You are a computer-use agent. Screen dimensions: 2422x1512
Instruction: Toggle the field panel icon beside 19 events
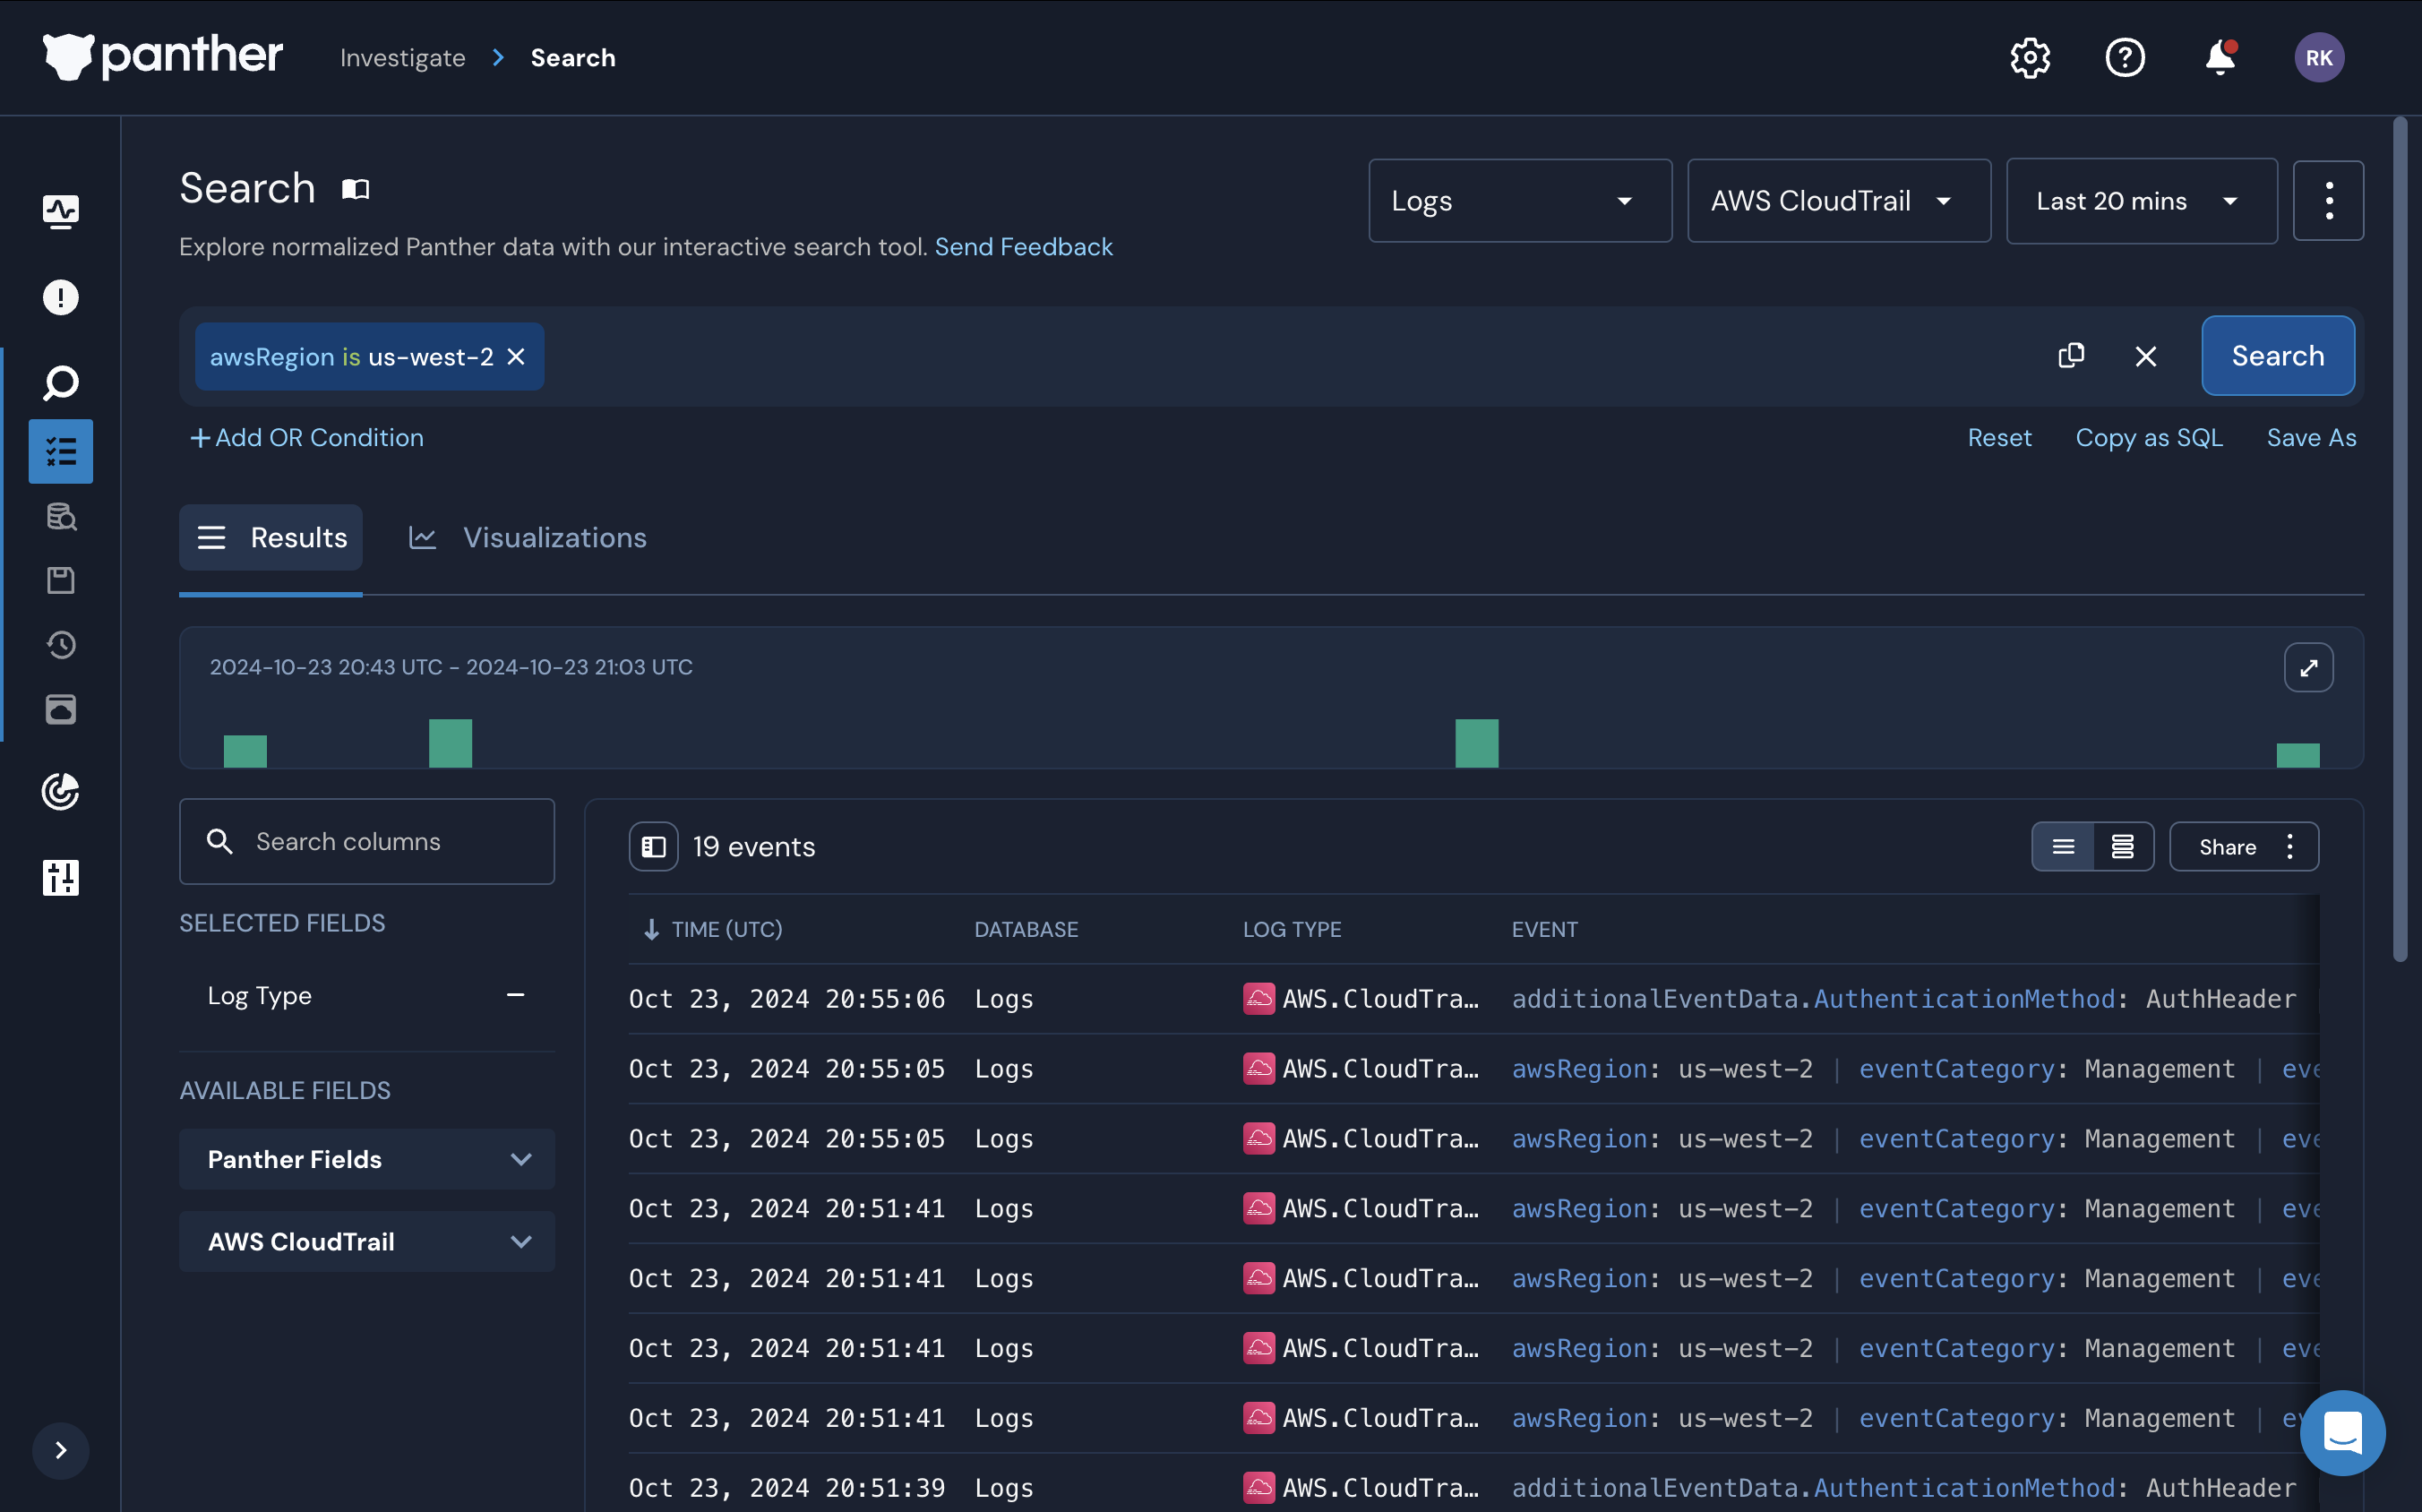coord(654,847)
